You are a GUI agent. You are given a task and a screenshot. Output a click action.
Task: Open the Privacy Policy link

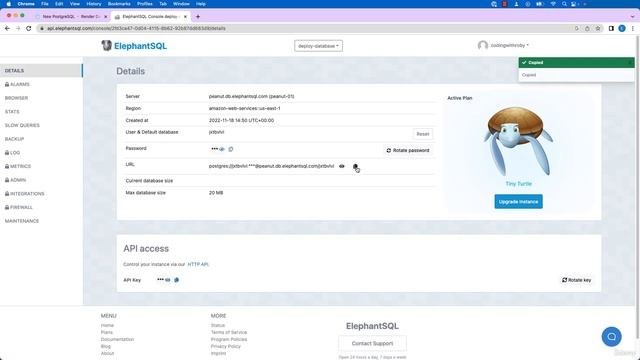coord(226,347)
